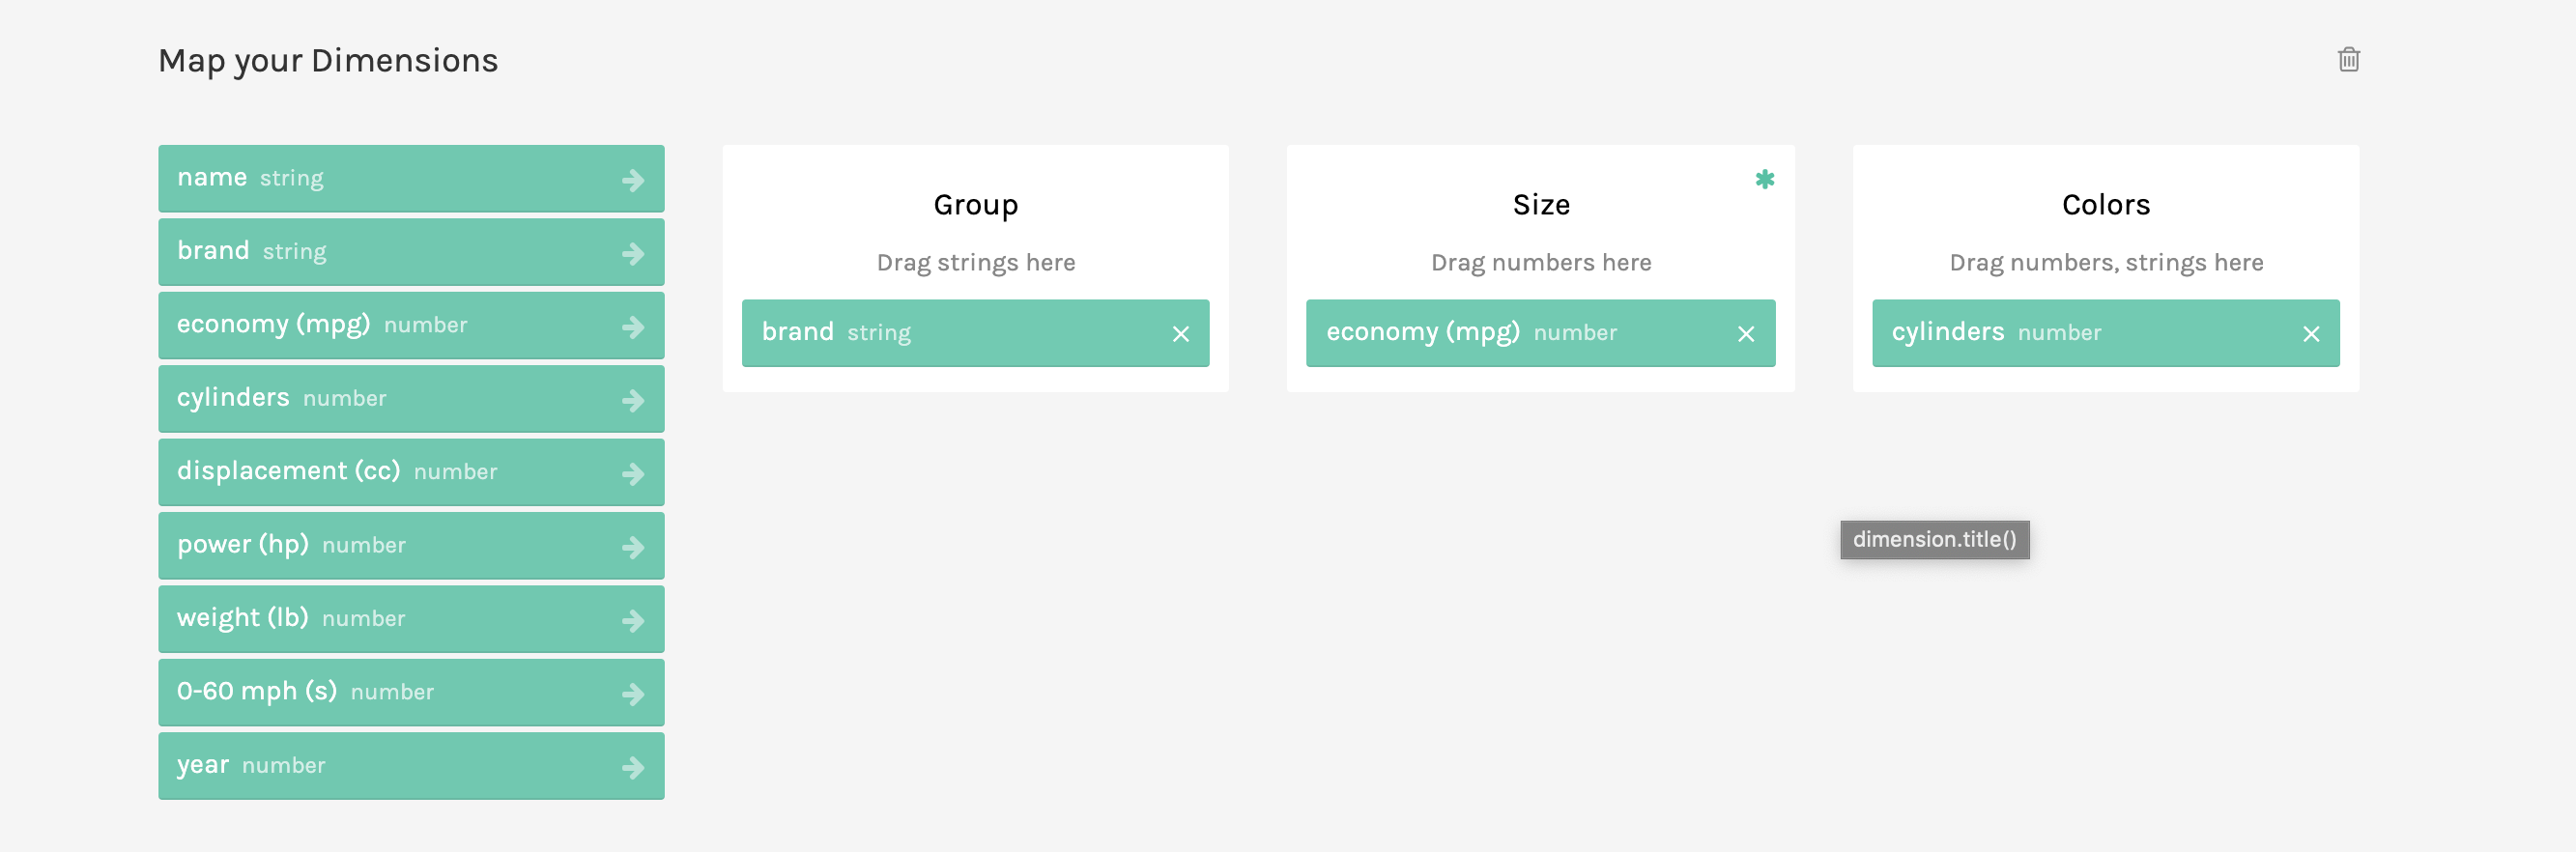Viewport: 2576px width, 852px height.
Task: Click the Colors drop area title
Action: [x=2105, y=205]
